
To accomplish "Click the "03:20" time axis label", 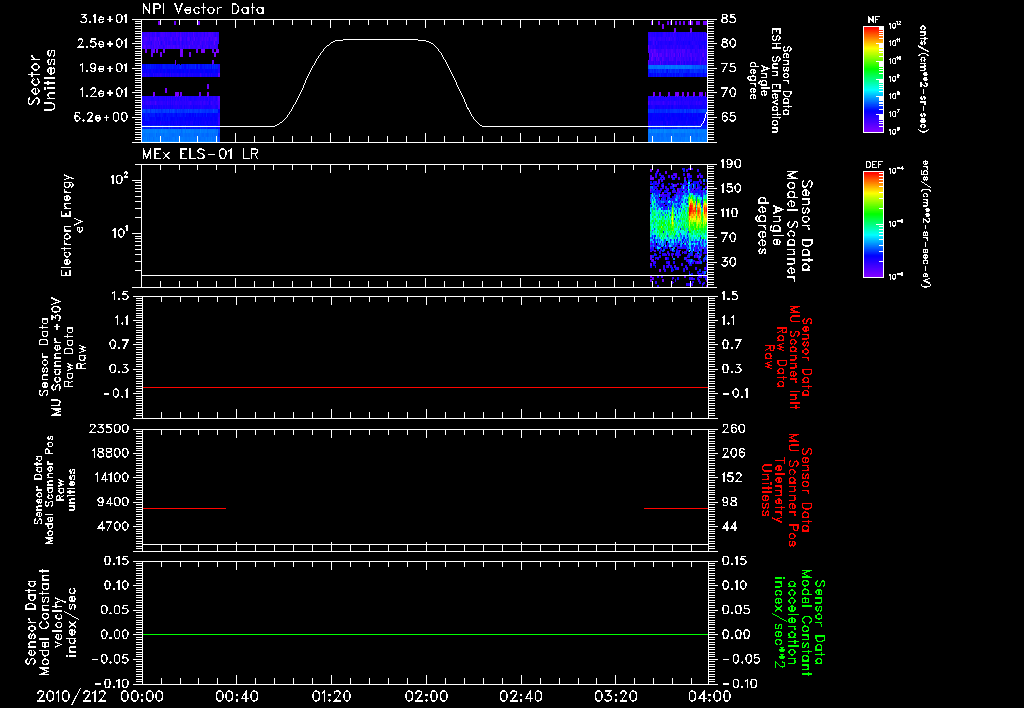I will [x=615, y=696].
